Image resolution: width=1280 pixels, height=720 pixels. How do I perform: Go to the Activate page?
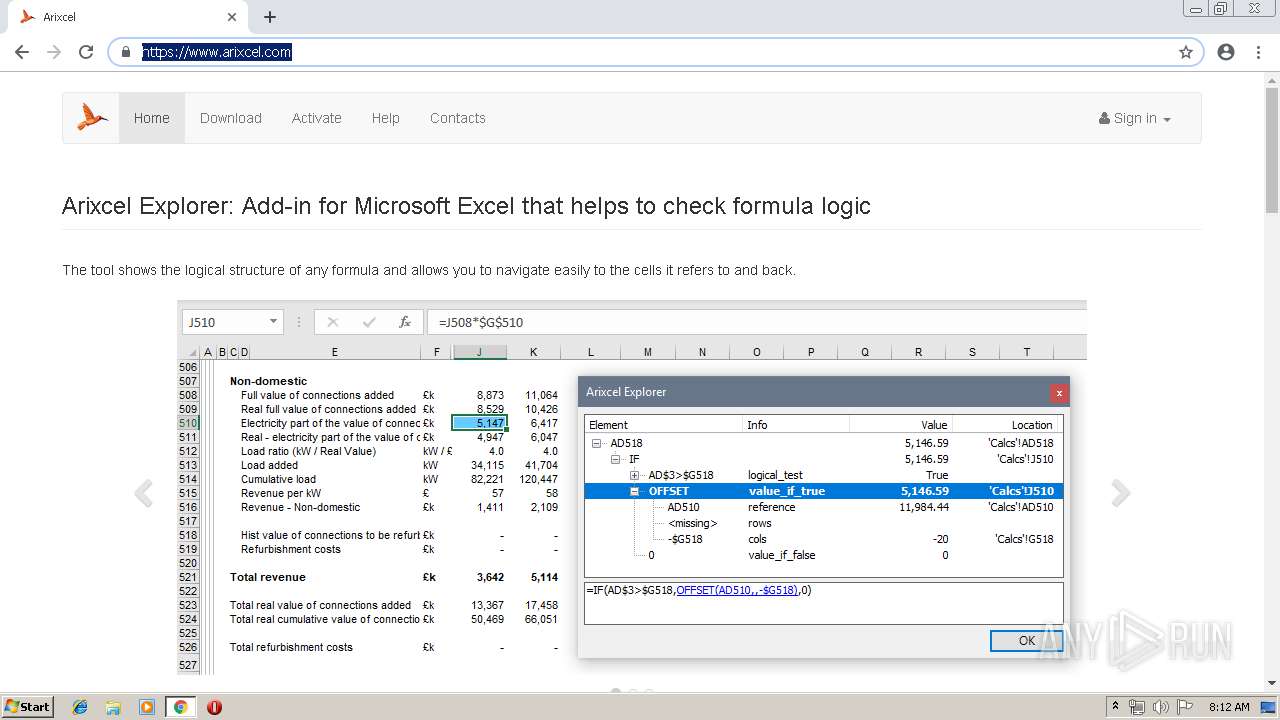click(317, 118)
